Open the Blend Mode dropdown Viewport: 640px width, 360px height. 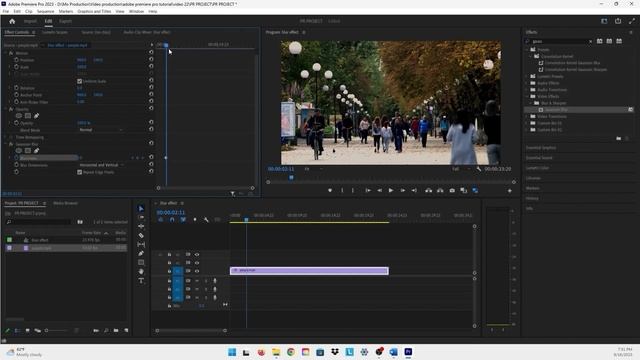click(100, 130)
